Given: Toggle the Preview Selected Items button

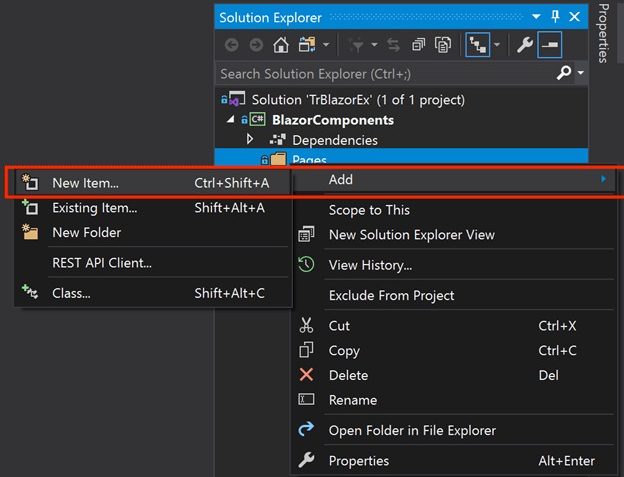Looking at the screenshot, I should click(550, 45).
